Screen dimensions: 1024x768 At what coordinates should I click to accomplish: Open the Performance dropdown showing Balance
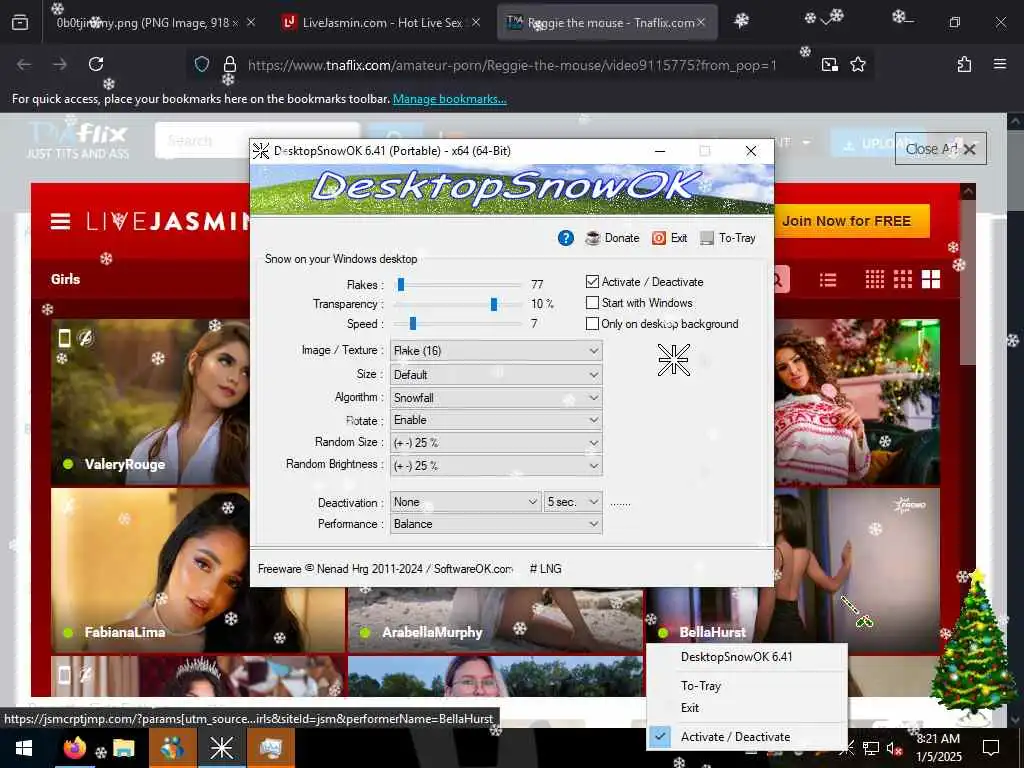(x=496, y=524)
